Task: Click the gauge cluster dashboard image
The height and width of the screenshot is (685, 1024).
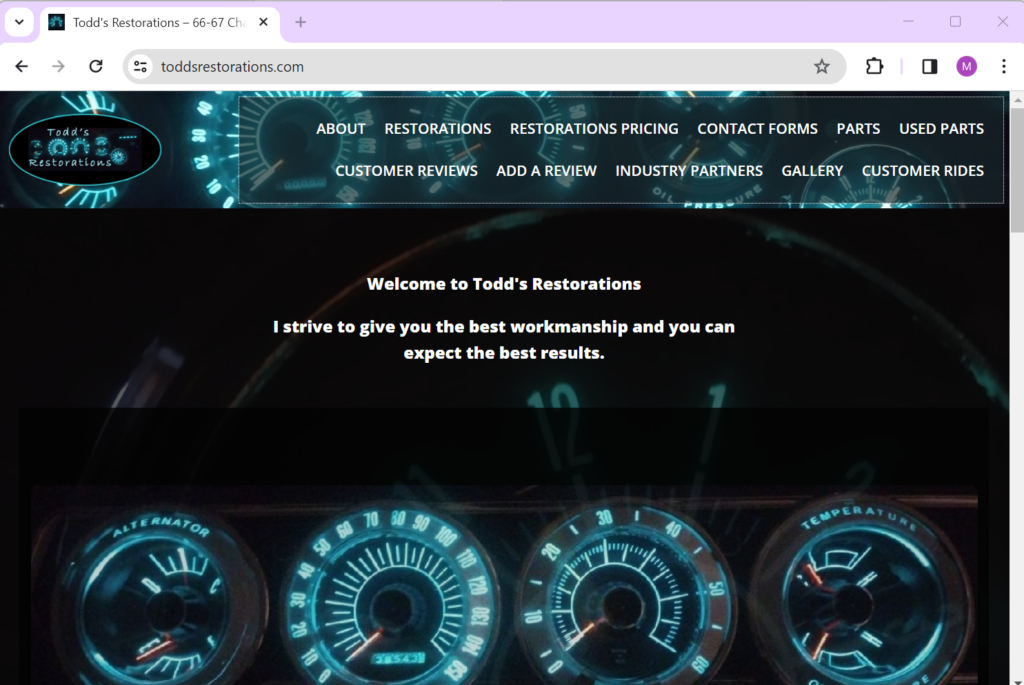Action: tap(504, 584)
